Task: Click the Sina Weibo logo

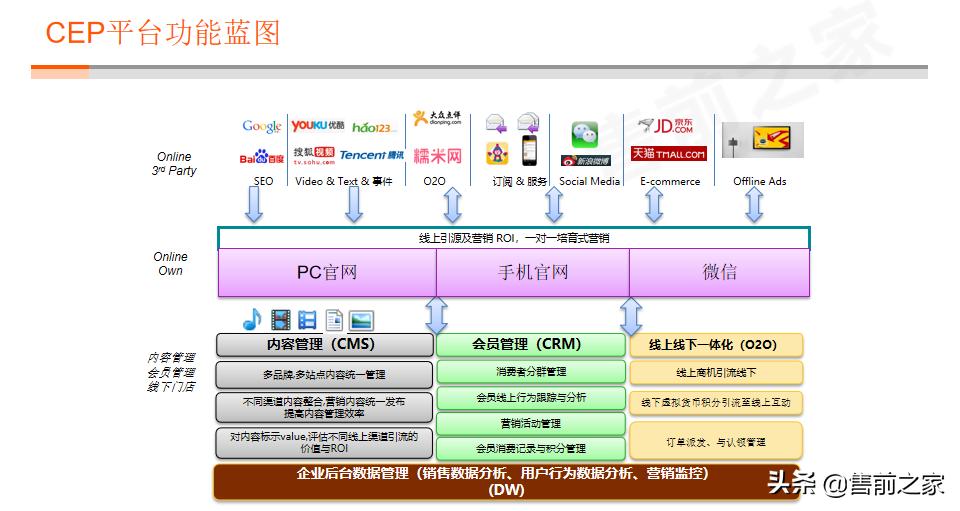Action: [x=586, y=160]
